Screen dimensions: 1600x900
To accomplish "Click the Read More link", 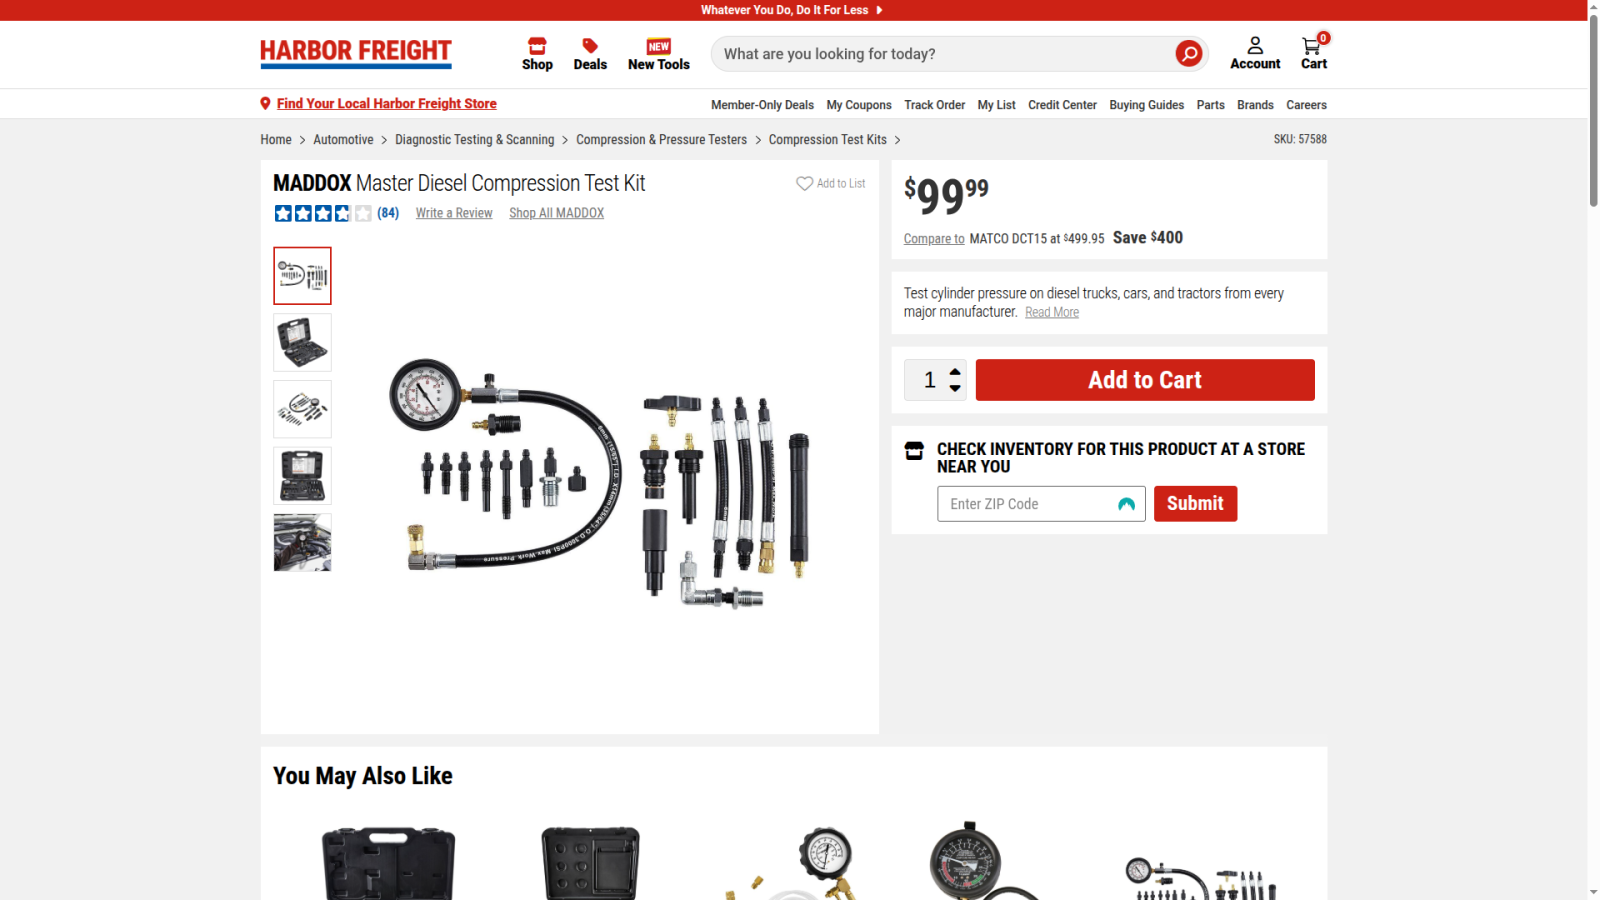I will [1052, 312].
